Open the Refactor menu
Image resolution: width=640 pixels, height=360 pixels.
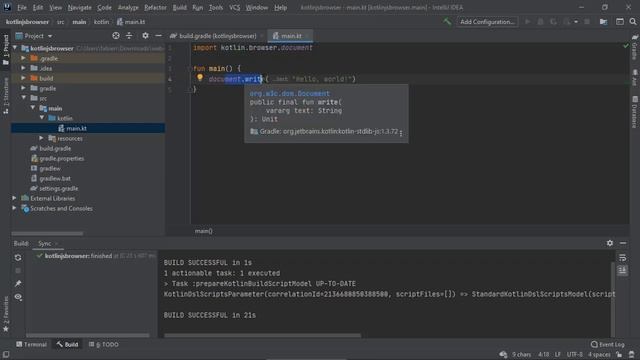tap(155, 7)
